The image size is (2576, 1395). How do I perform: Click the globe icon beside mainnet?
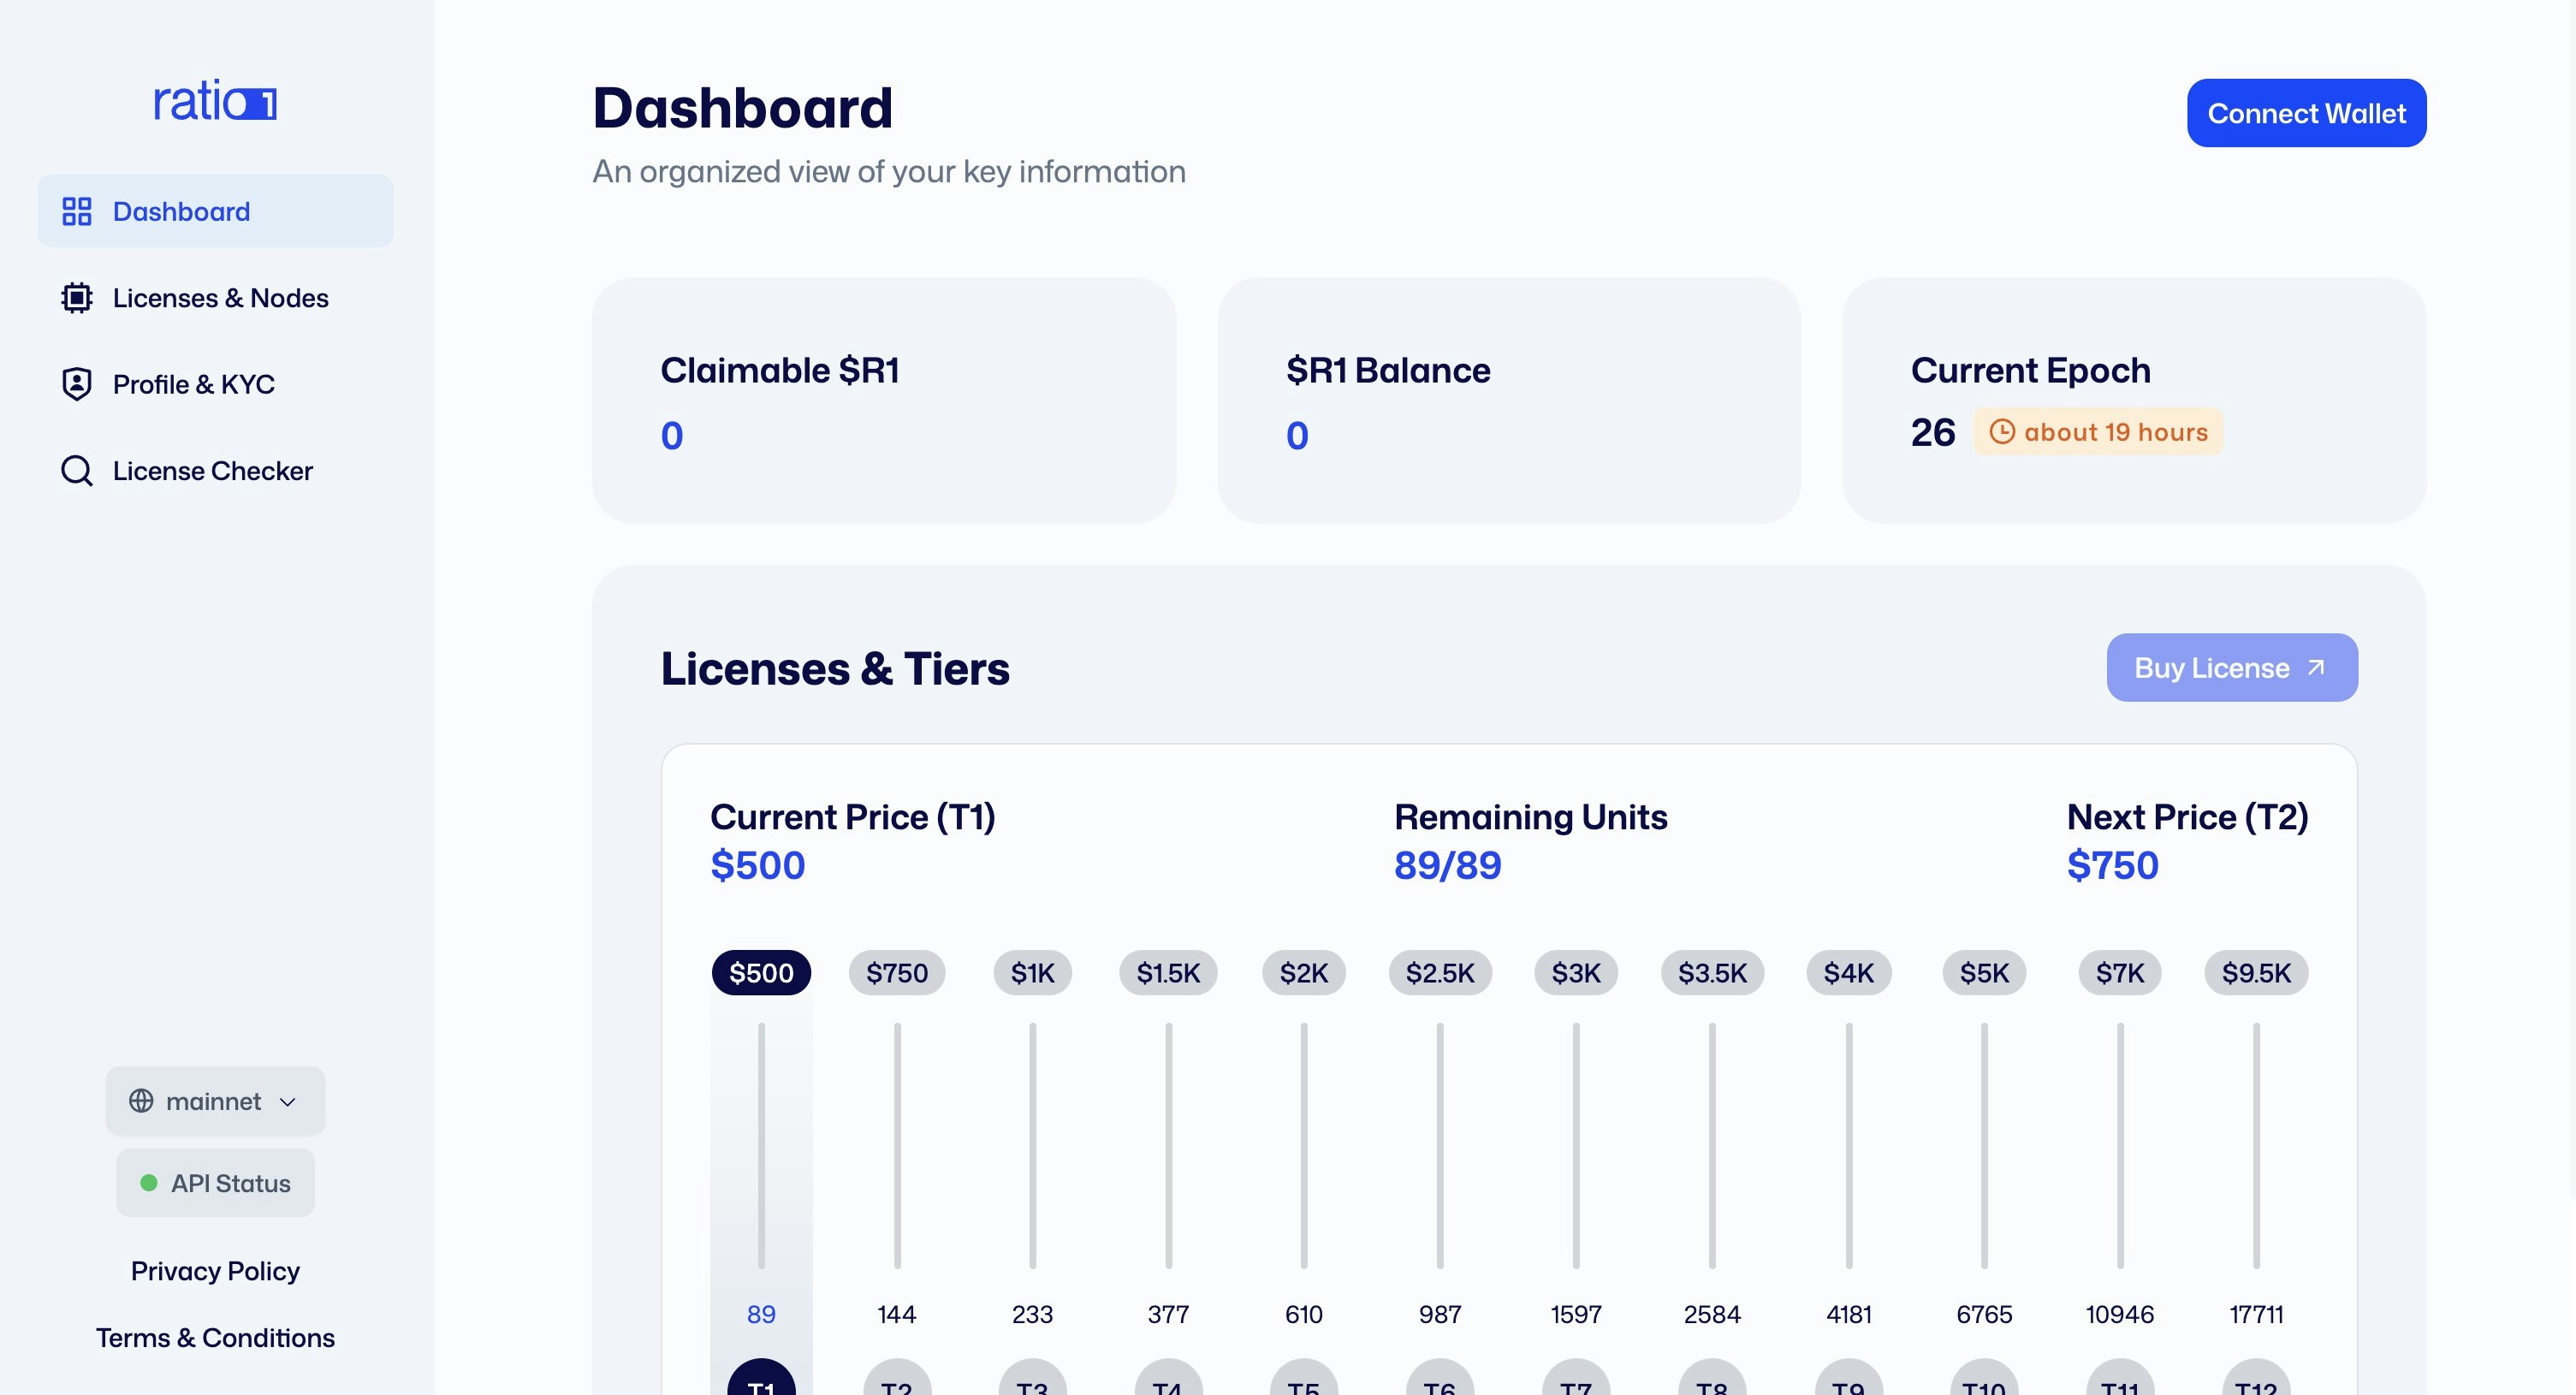[141, 1101]
